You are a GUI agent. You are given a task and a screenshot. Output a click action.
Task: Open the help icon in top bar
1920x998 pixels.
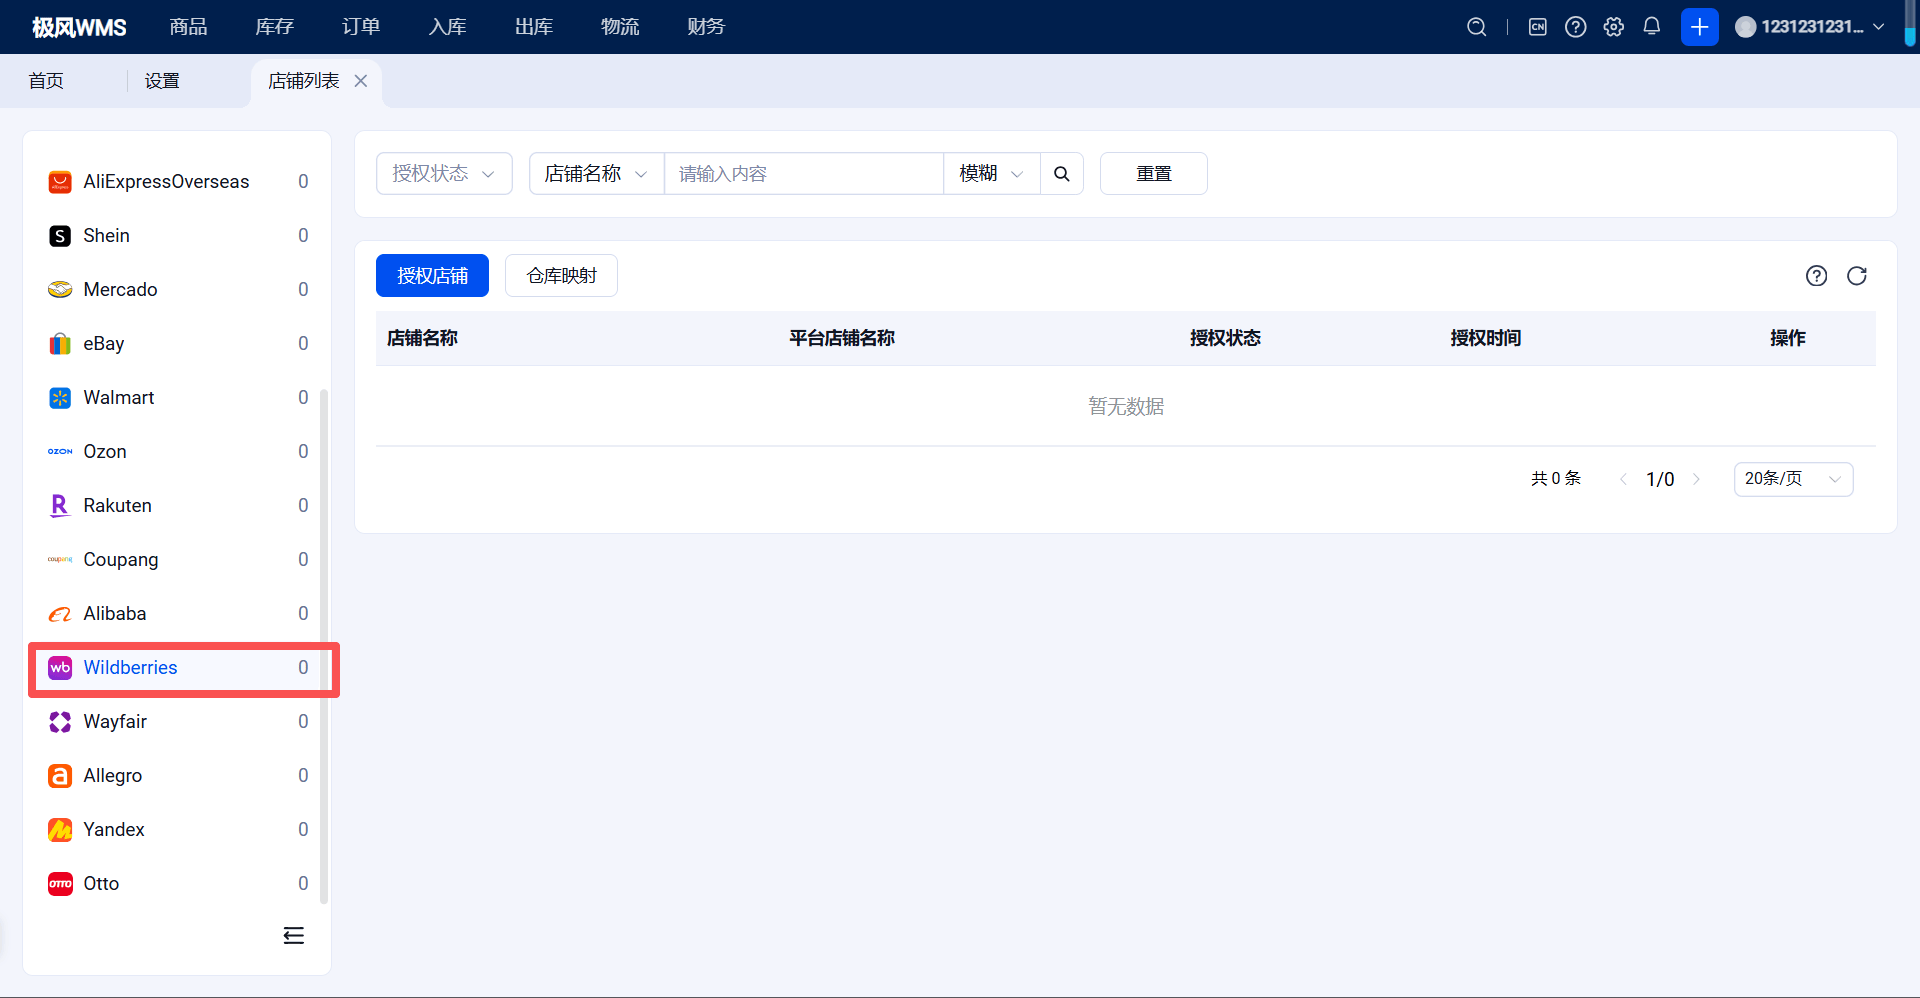(1576, 27)
